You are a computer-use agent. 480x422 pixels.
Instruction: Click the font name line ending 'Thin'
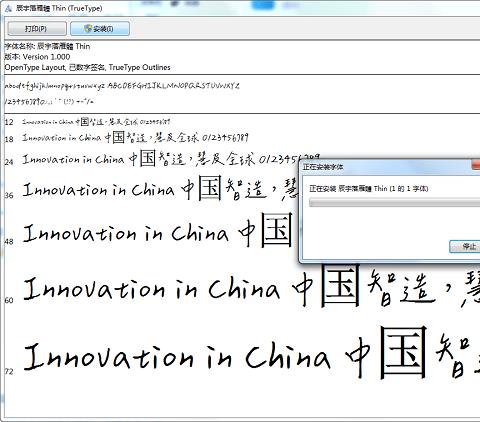[x=47, y=46]
